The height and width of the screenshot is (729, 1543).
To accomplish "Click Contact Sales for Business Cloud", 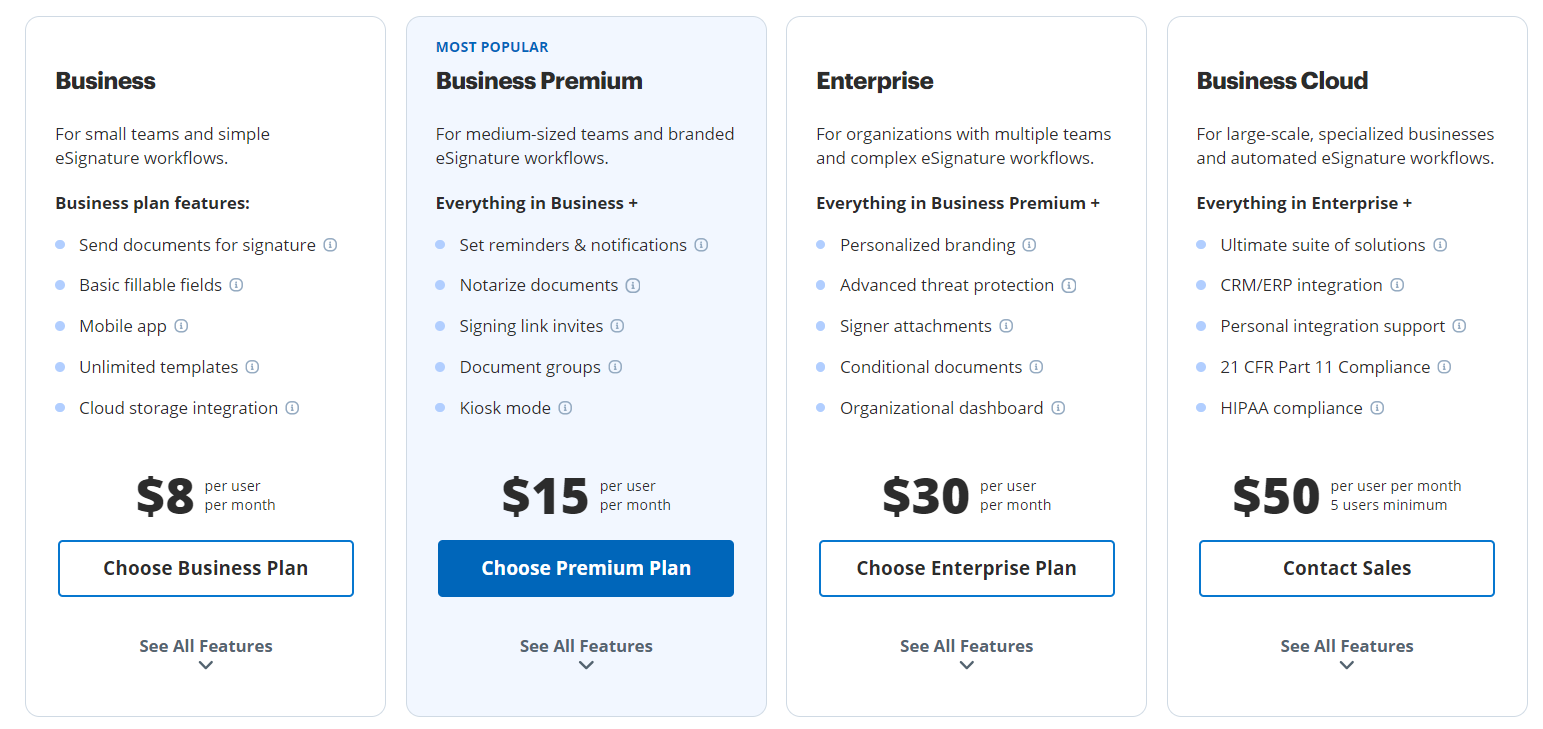I will click(x=1346, y=568).
